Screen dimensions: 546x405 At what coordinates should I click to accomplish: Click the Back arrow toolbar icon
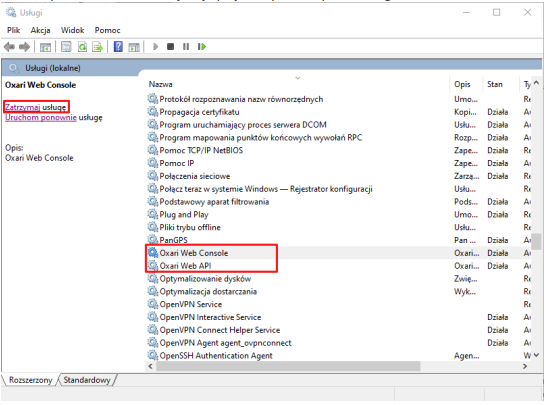tap(9, 47)
